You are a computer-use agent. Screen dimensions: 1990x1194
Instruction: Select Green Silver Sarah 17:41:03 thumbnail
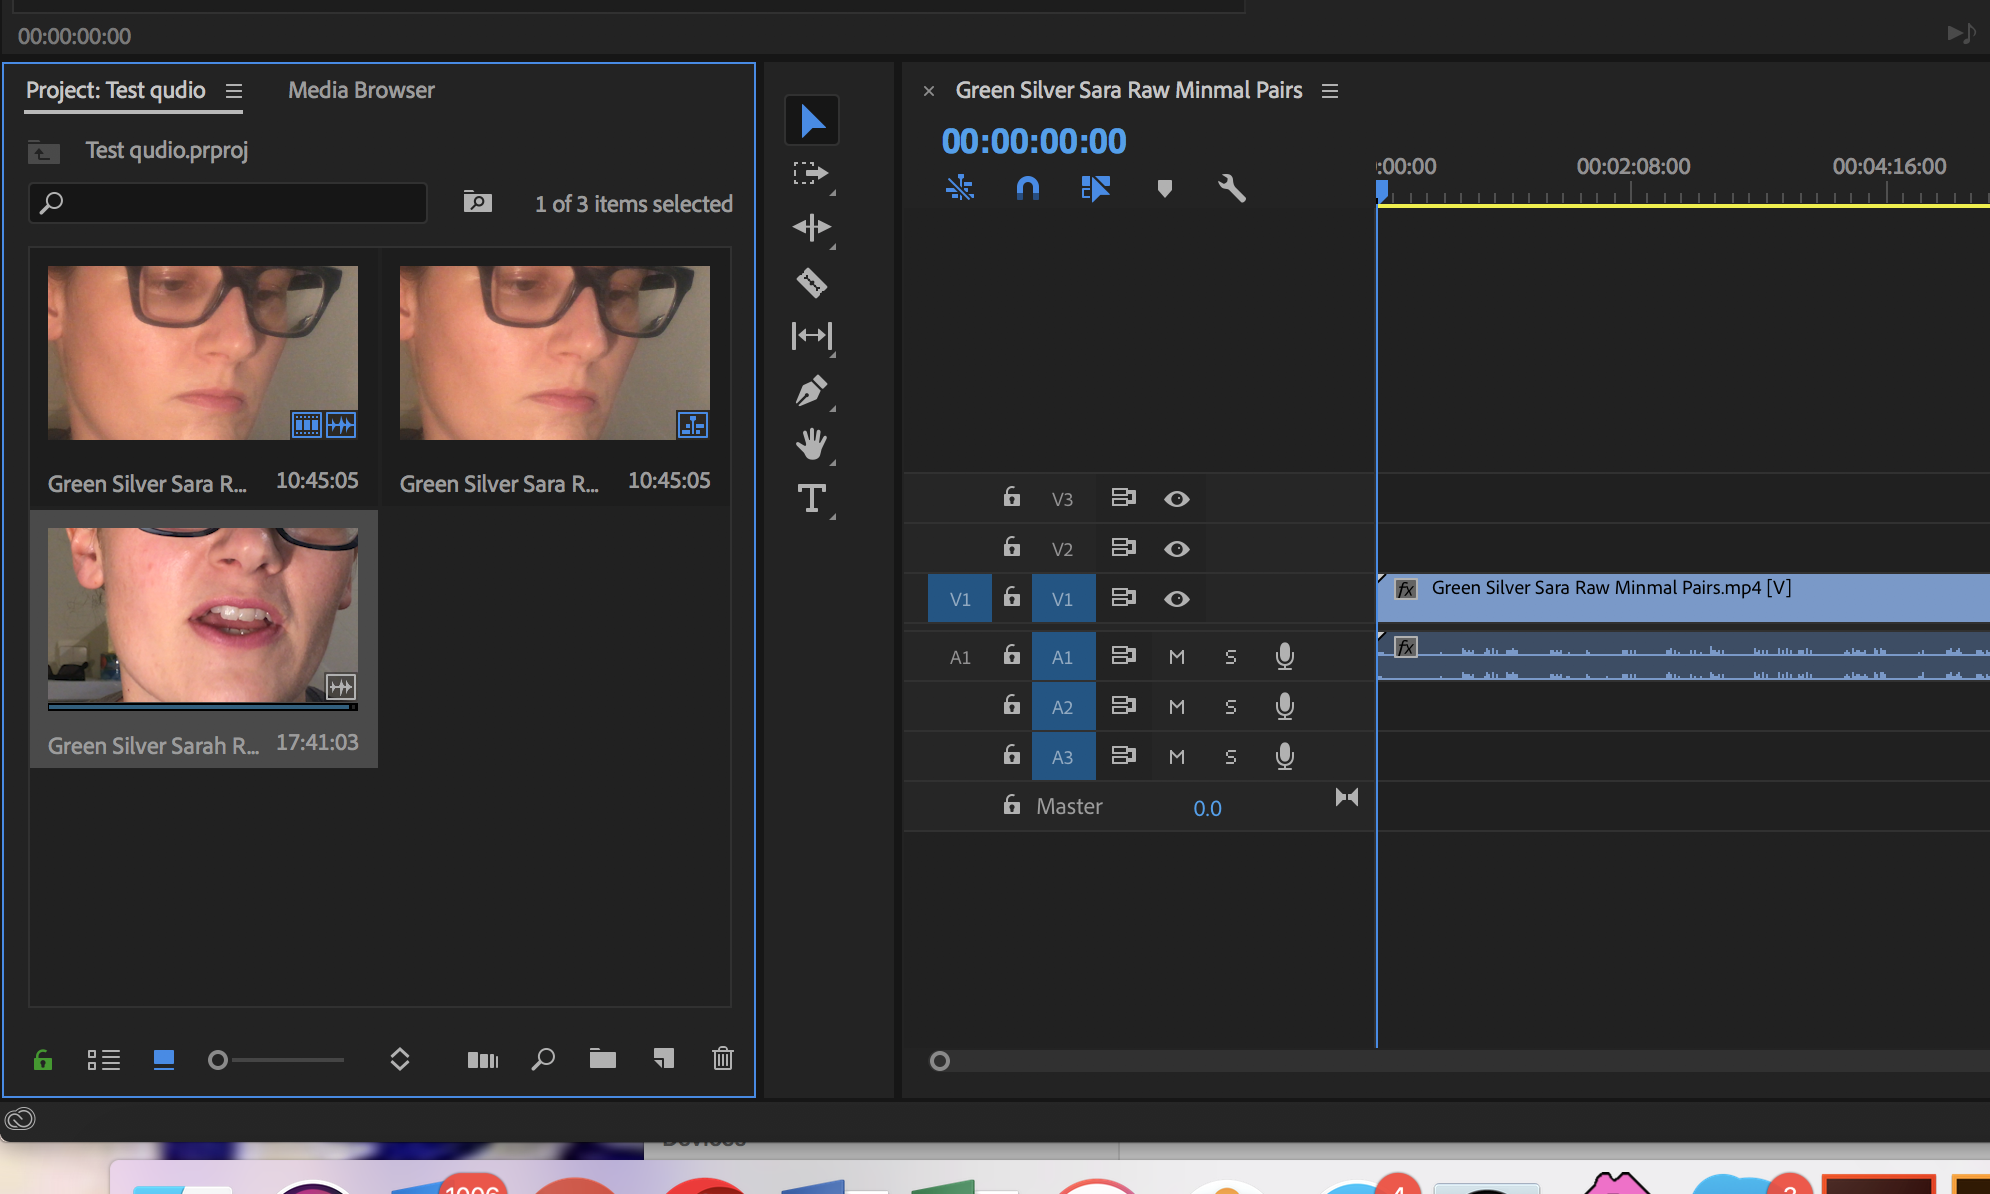[203, 615]
